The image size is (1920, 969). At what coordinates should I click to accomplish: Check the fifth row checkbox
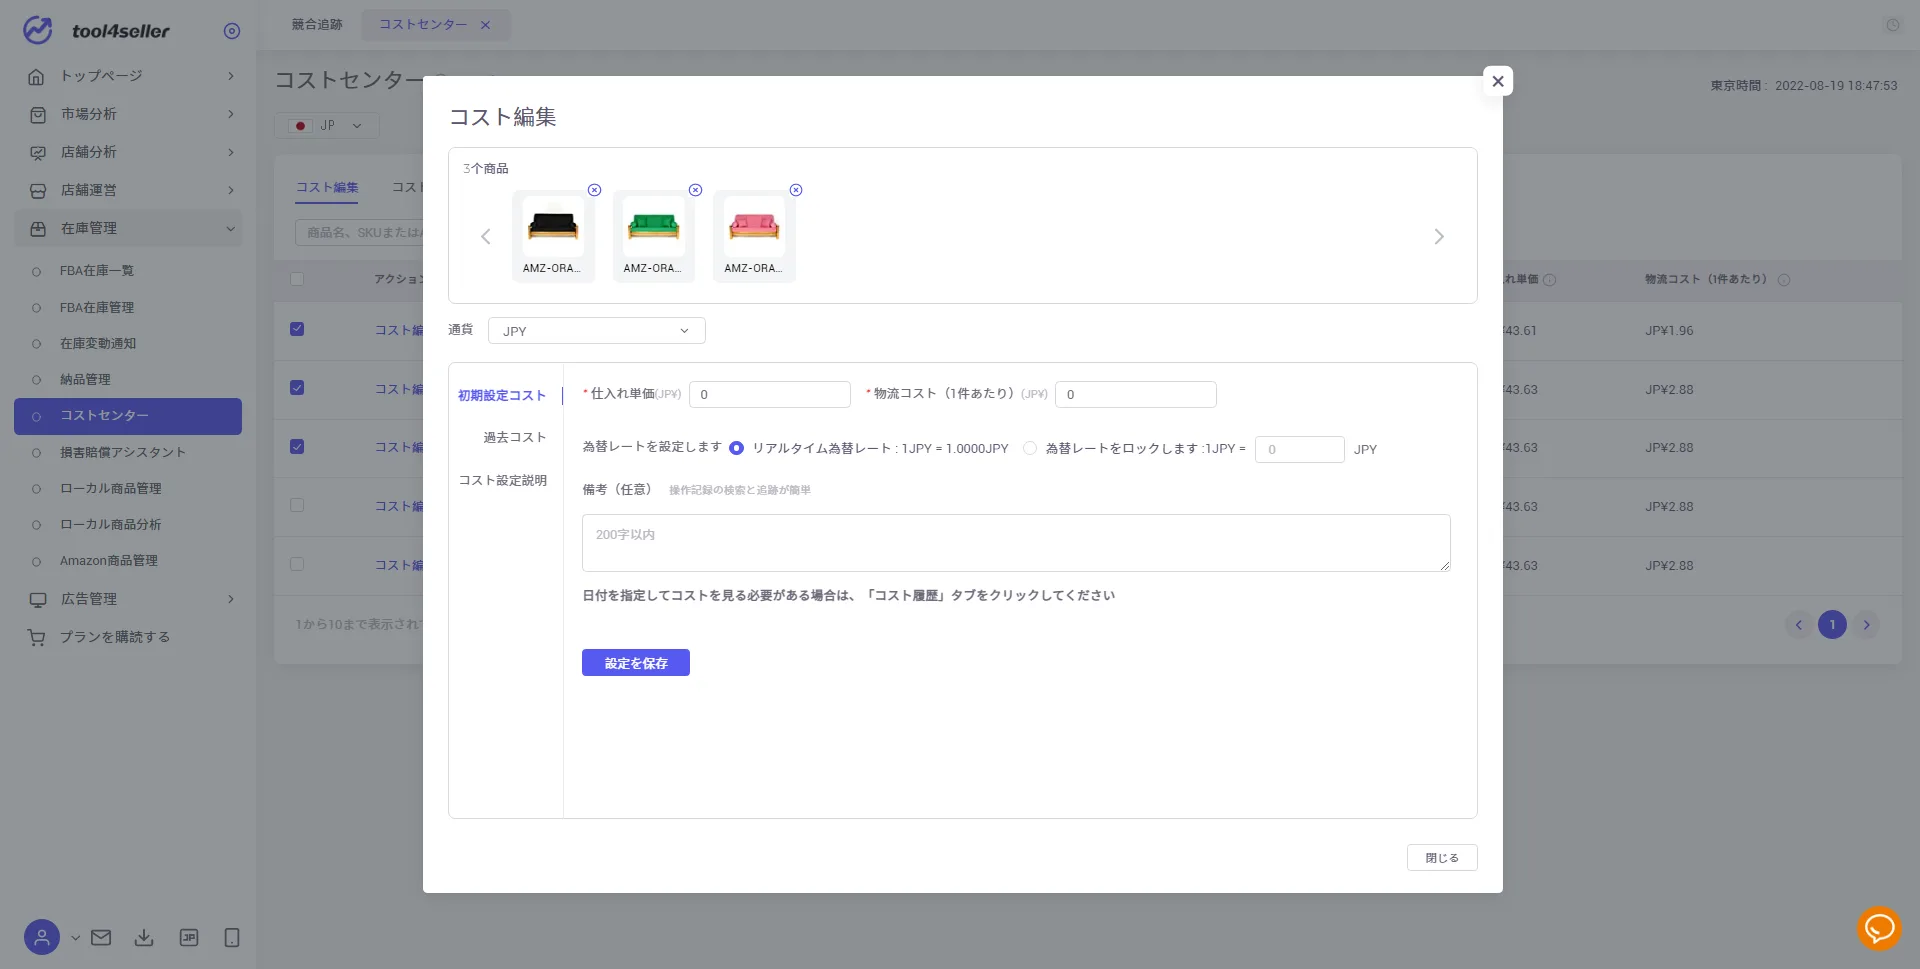(297, 564)
